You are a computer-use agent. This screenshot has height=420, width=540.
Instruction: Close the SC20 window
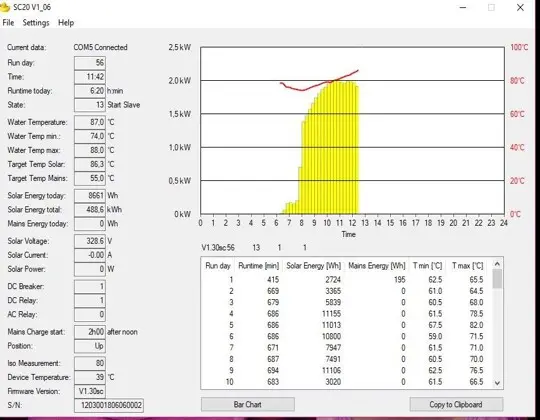click(x=520, y=8)
